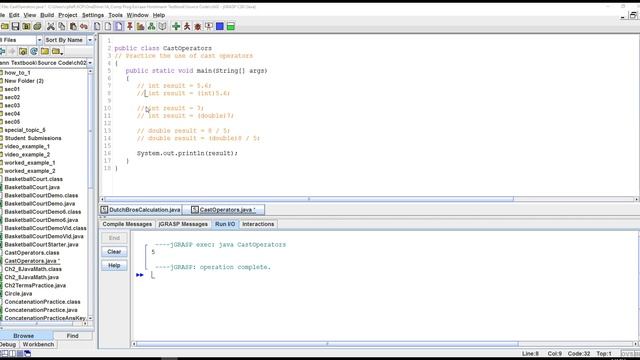Screen dimensions: 640x360
Task: Click the folder options icon with arrow
Action: point(57,51)
